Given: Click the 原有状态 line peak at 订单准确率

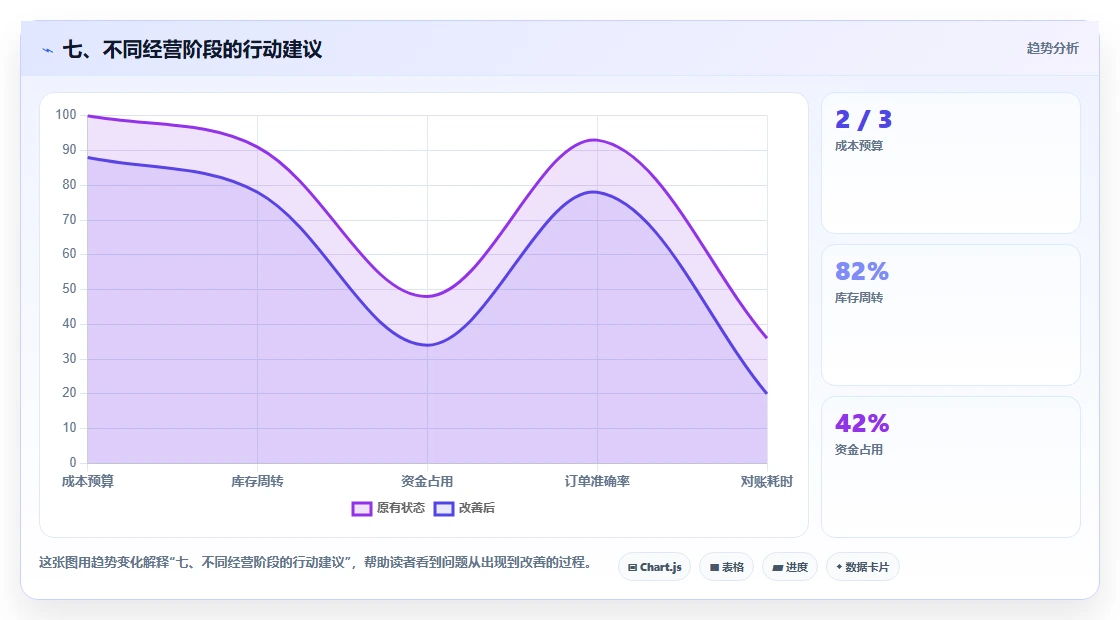Looking at the screenshot, I should tap(596, 140).
